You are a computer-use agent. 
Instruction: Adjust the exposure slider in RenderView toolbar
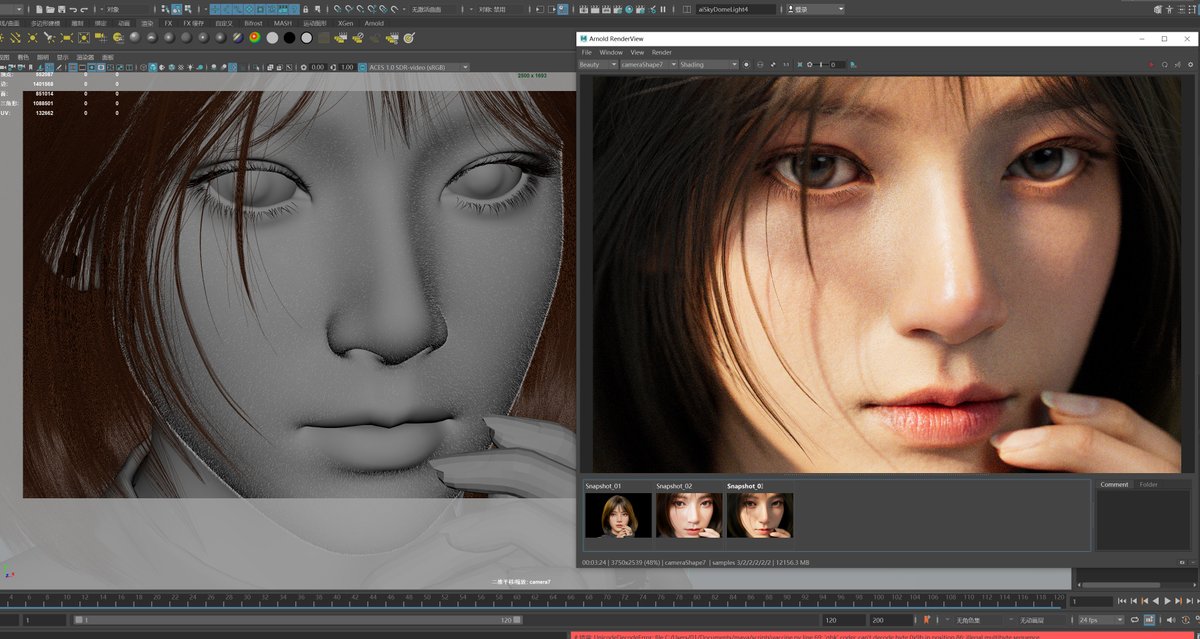823,64
